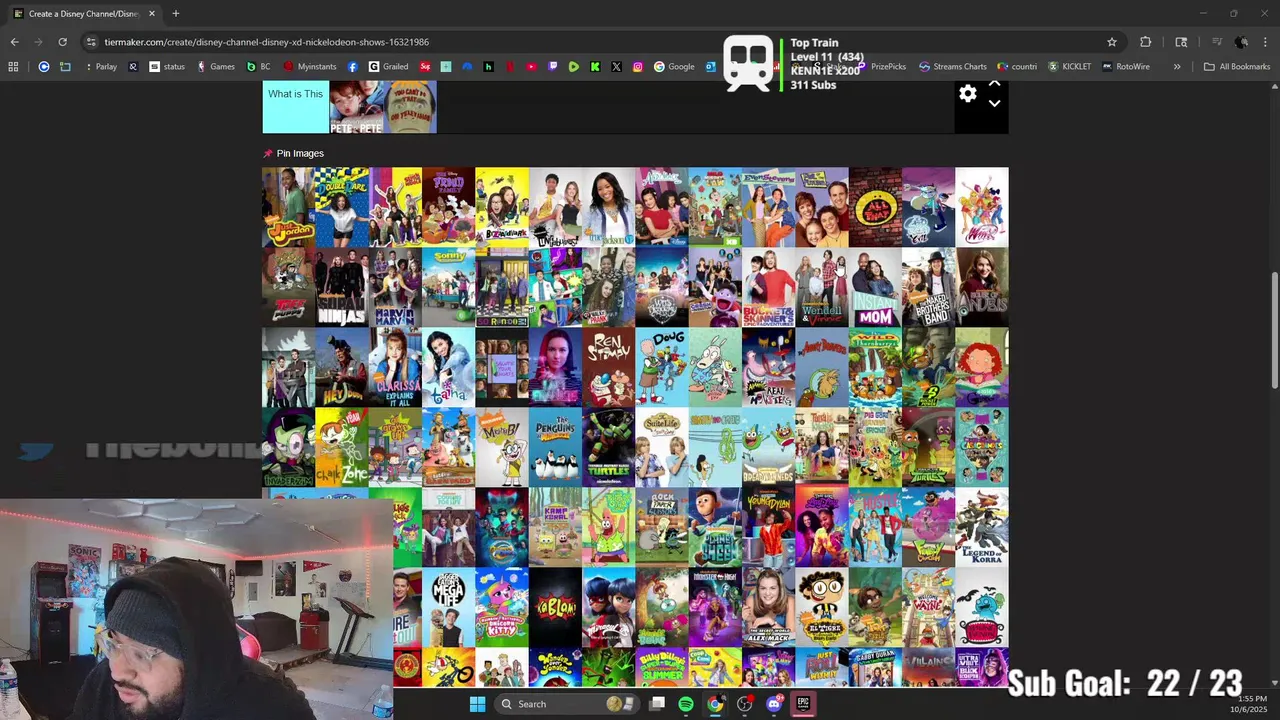1280x720 pixels.
Task: Open the Instagram bookmark icon
Action: tap(638, 67)
